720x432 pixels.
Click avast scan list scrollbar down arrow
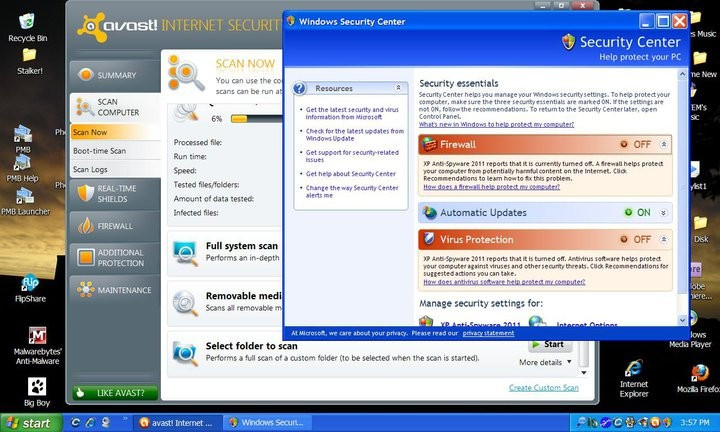click(584, 372)
